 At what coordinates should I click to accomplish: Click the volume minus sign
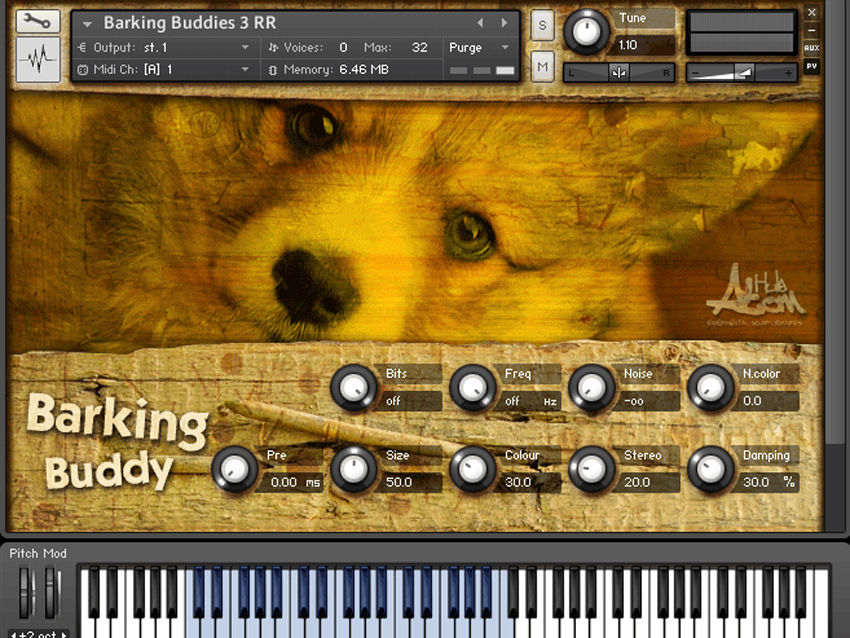696,73
